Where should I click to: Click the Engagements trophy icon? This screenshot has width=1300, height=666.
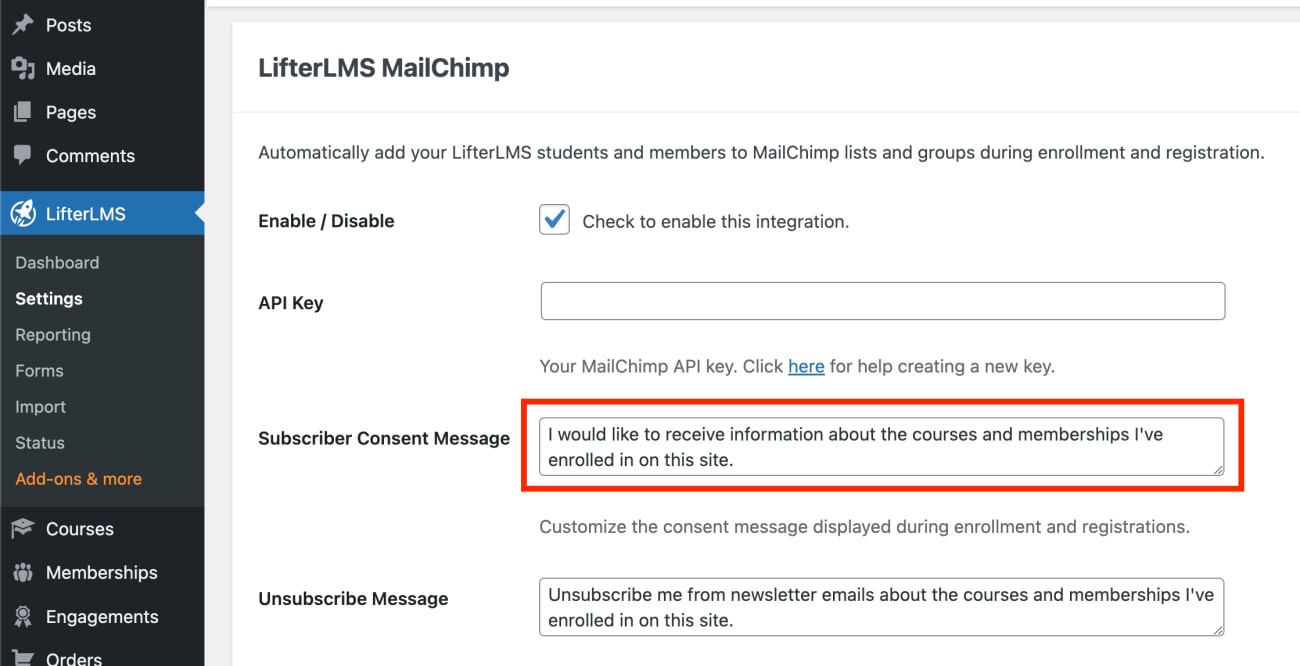point(22,617)
